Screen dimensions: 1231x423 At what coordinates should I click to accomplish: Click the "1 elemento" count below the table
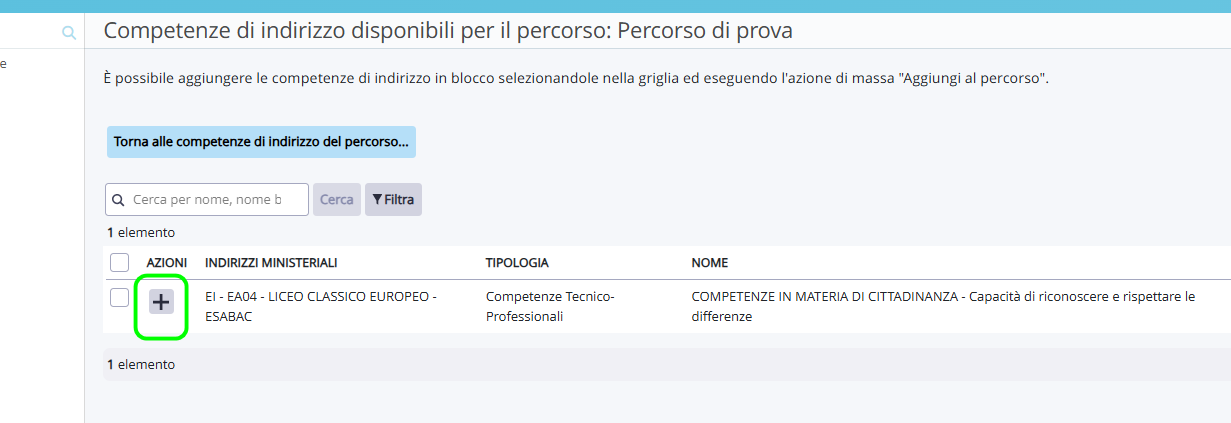pos(141,365)
